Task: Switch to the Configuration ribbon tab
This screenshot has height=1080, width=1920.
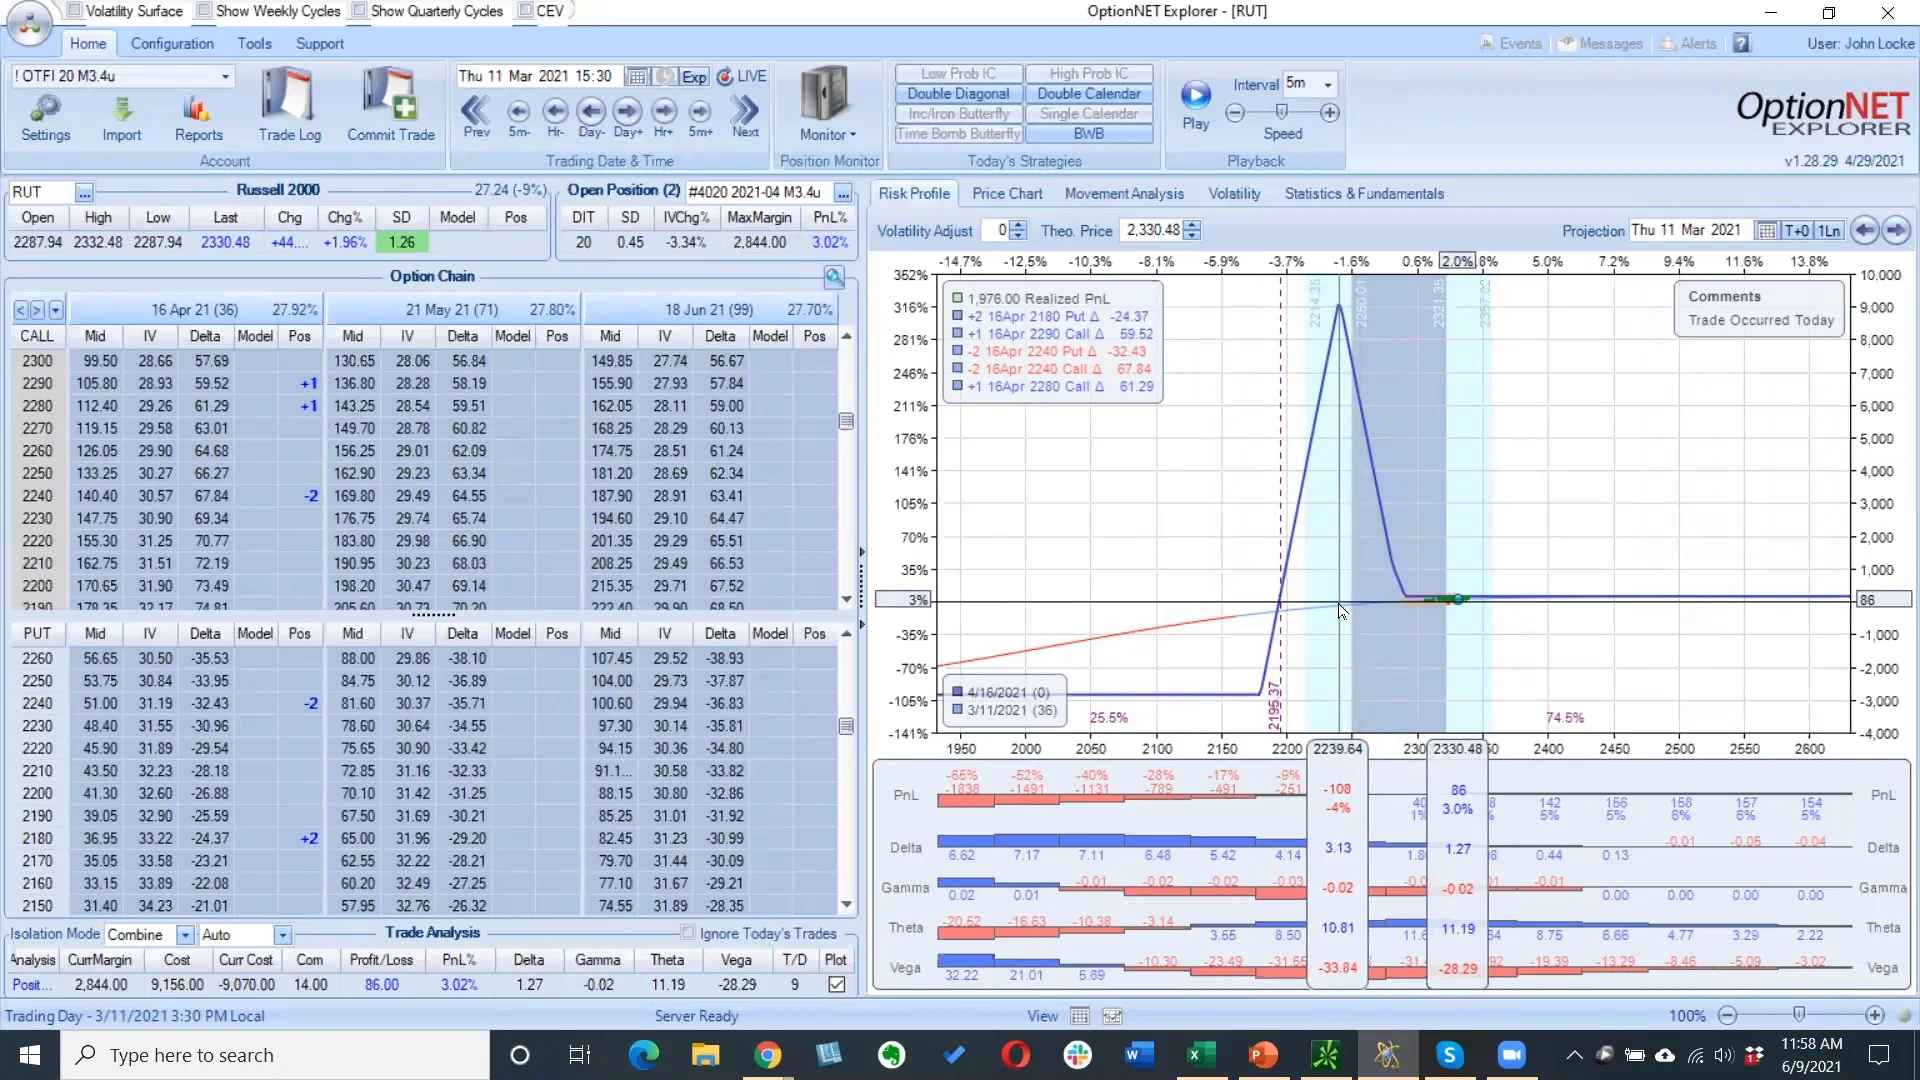Action: (x=172, y=44)
